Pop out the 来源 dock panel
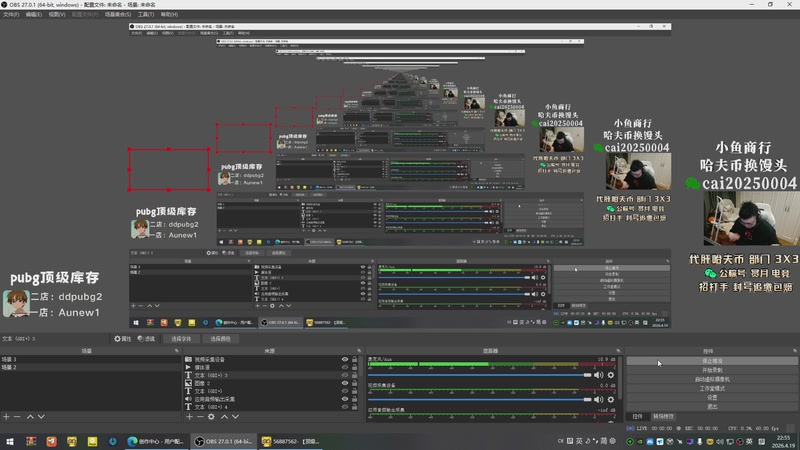 tap(359, 351)
